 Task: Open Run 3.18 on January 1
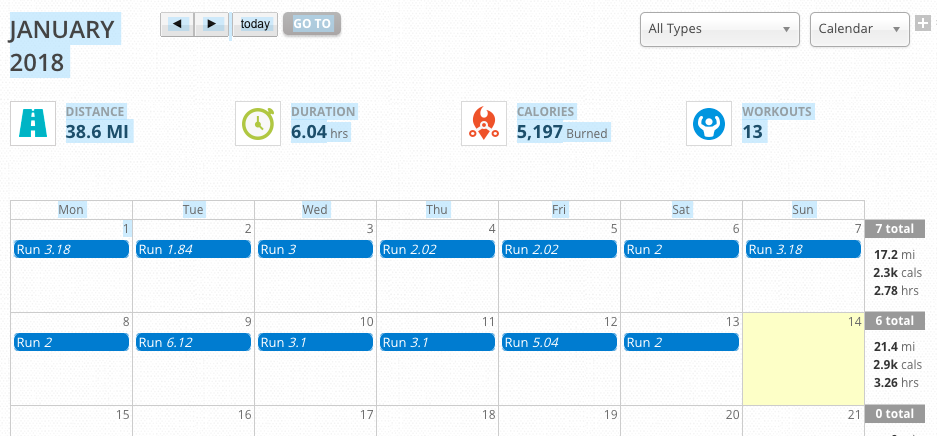(x=71, y=250)
